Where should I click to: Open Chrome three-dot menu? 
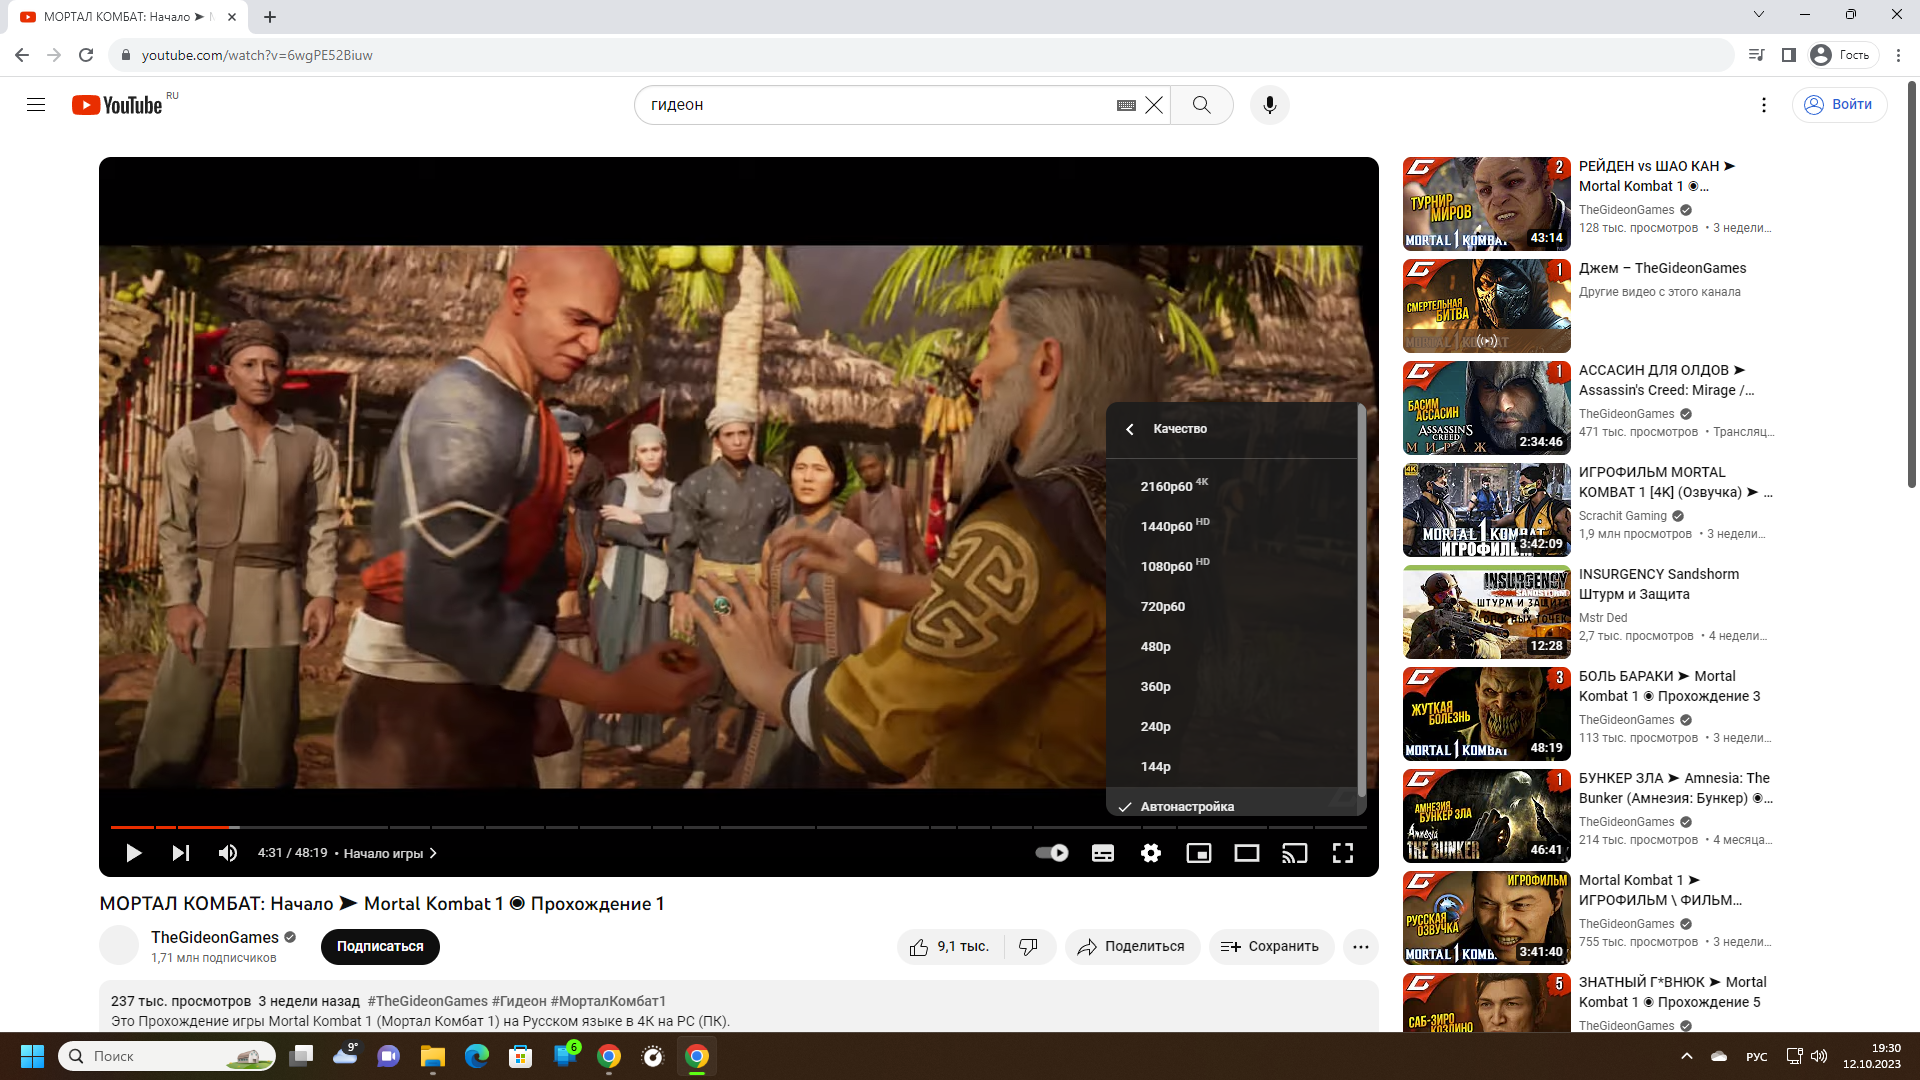tap(1898, 55)
